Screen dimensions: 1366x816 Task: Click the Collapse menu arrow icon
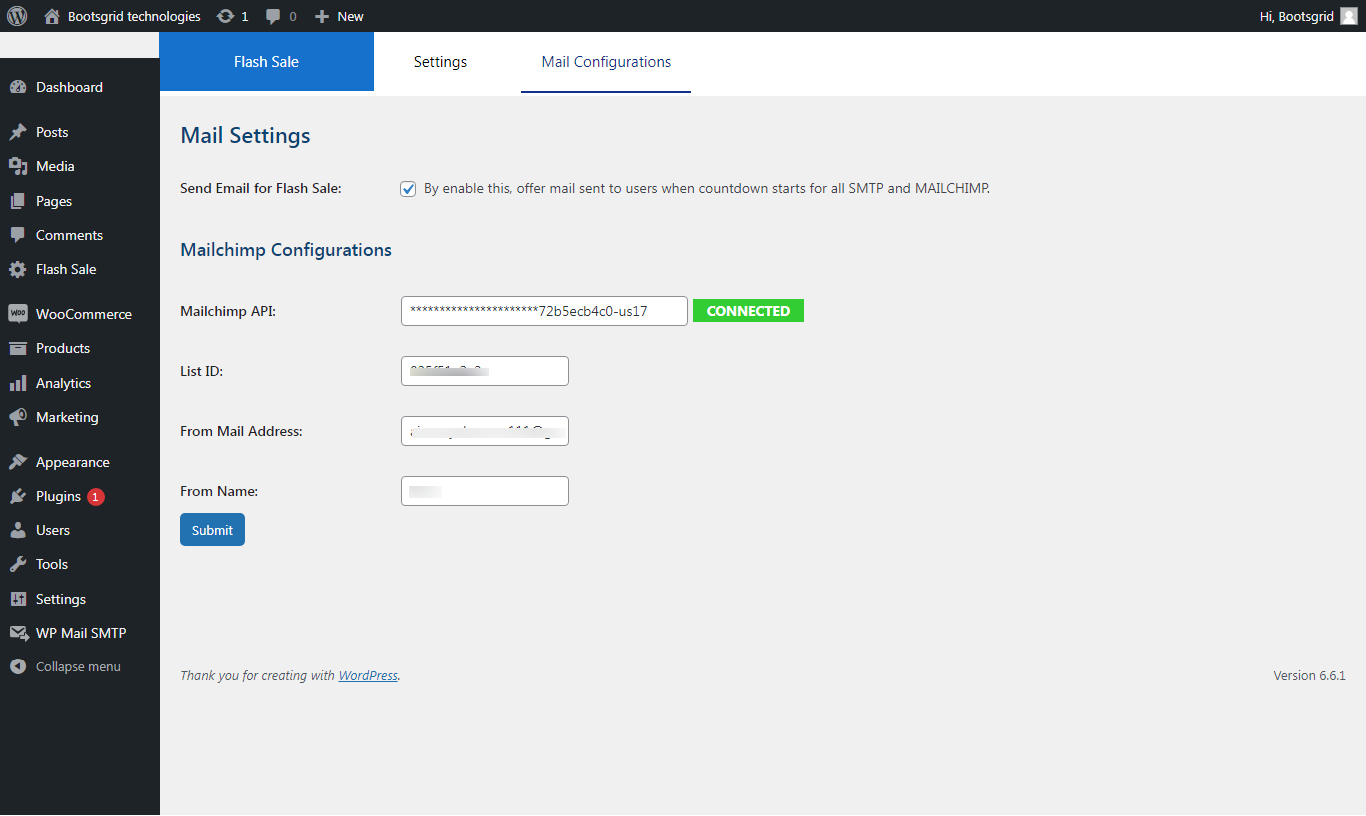tap(17, 666)
